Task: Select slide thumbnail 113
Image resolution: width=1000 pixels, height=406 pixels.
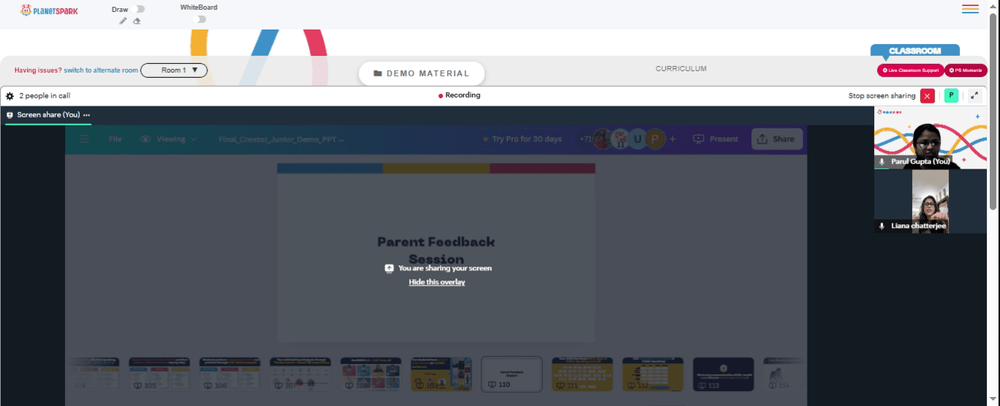Action: coord(723,374)
